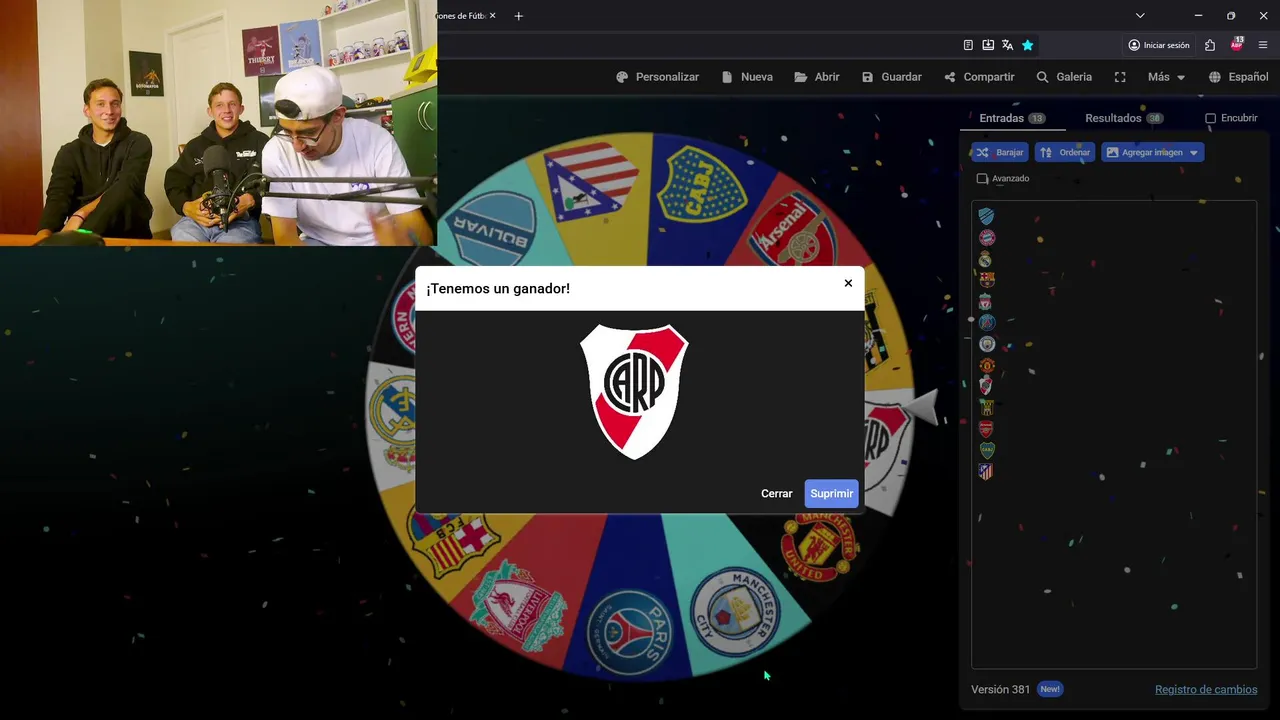Toggle the blue bookmark star
The height and width of the screenshot is (720, 1280).
click(1027, 45)
